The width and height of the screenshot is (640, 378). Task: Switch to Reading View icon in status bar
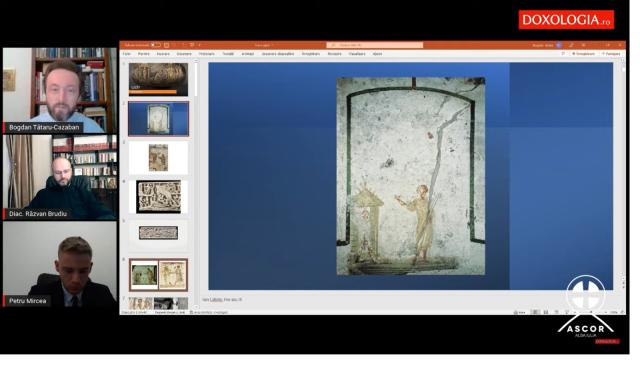556,312
